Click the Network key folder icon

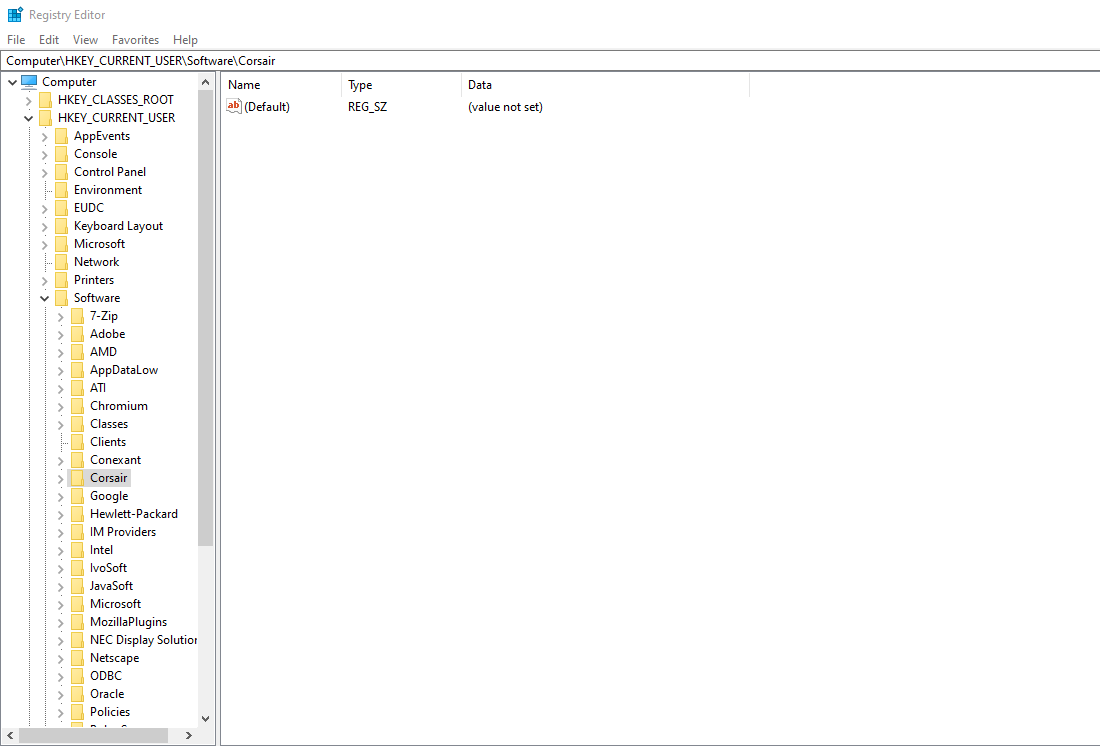[62, 261]
